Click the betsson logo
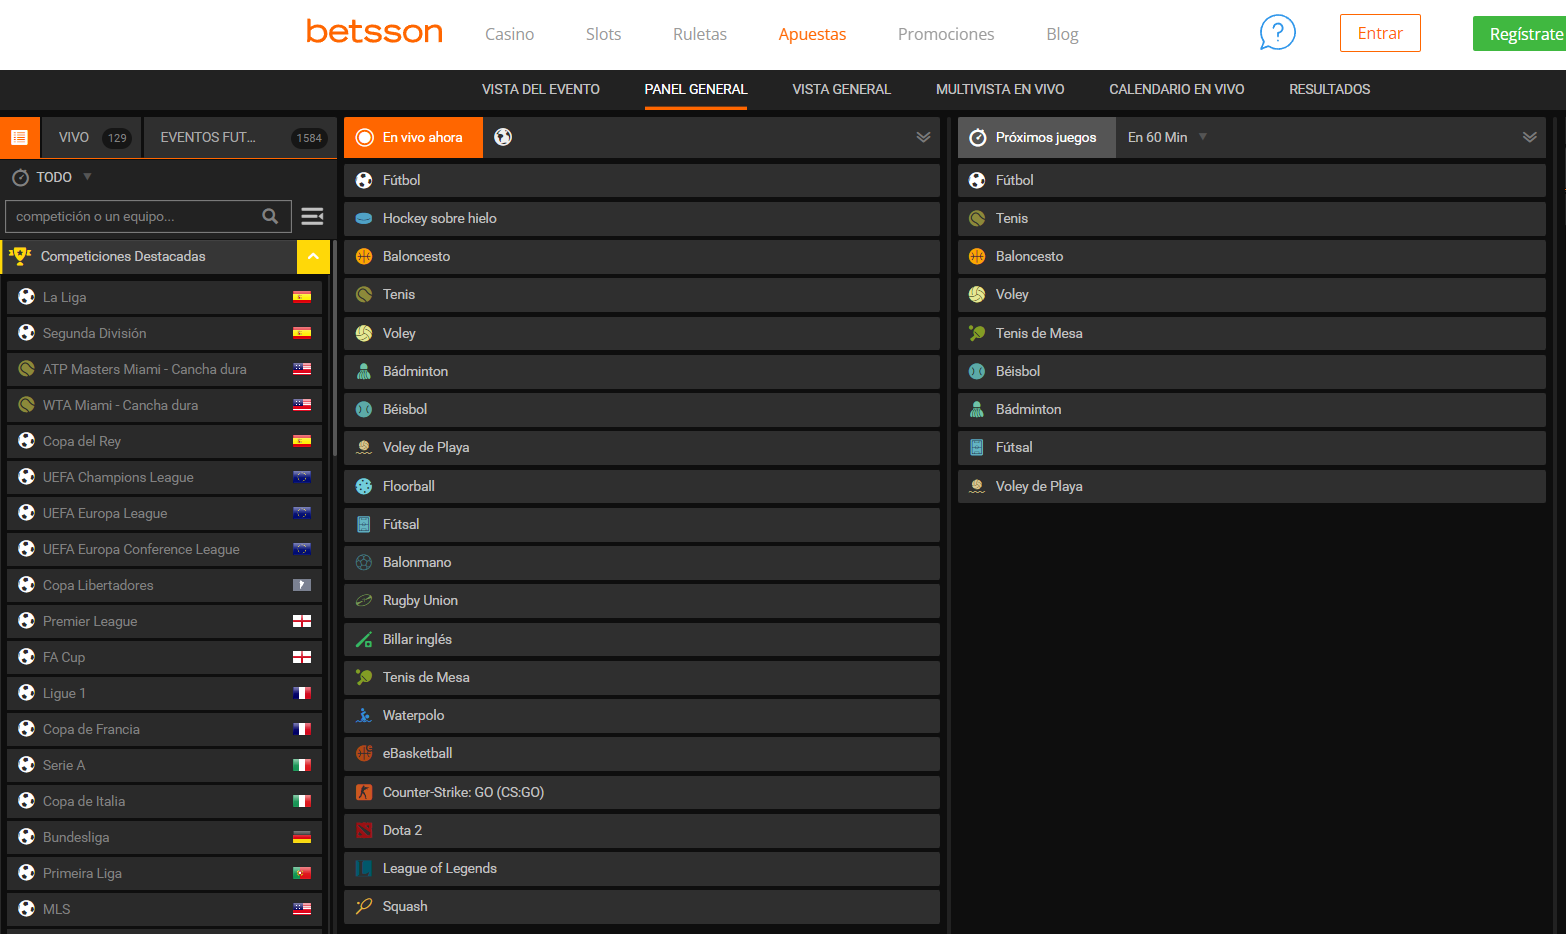 tap(374, 32)
